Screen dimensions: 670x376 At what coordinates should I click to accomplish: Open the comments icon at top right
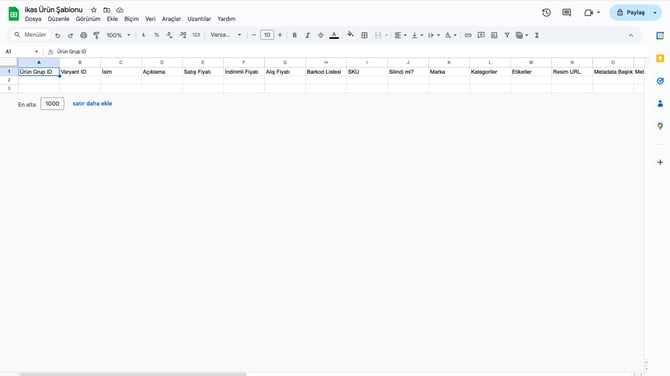point(567,13)
